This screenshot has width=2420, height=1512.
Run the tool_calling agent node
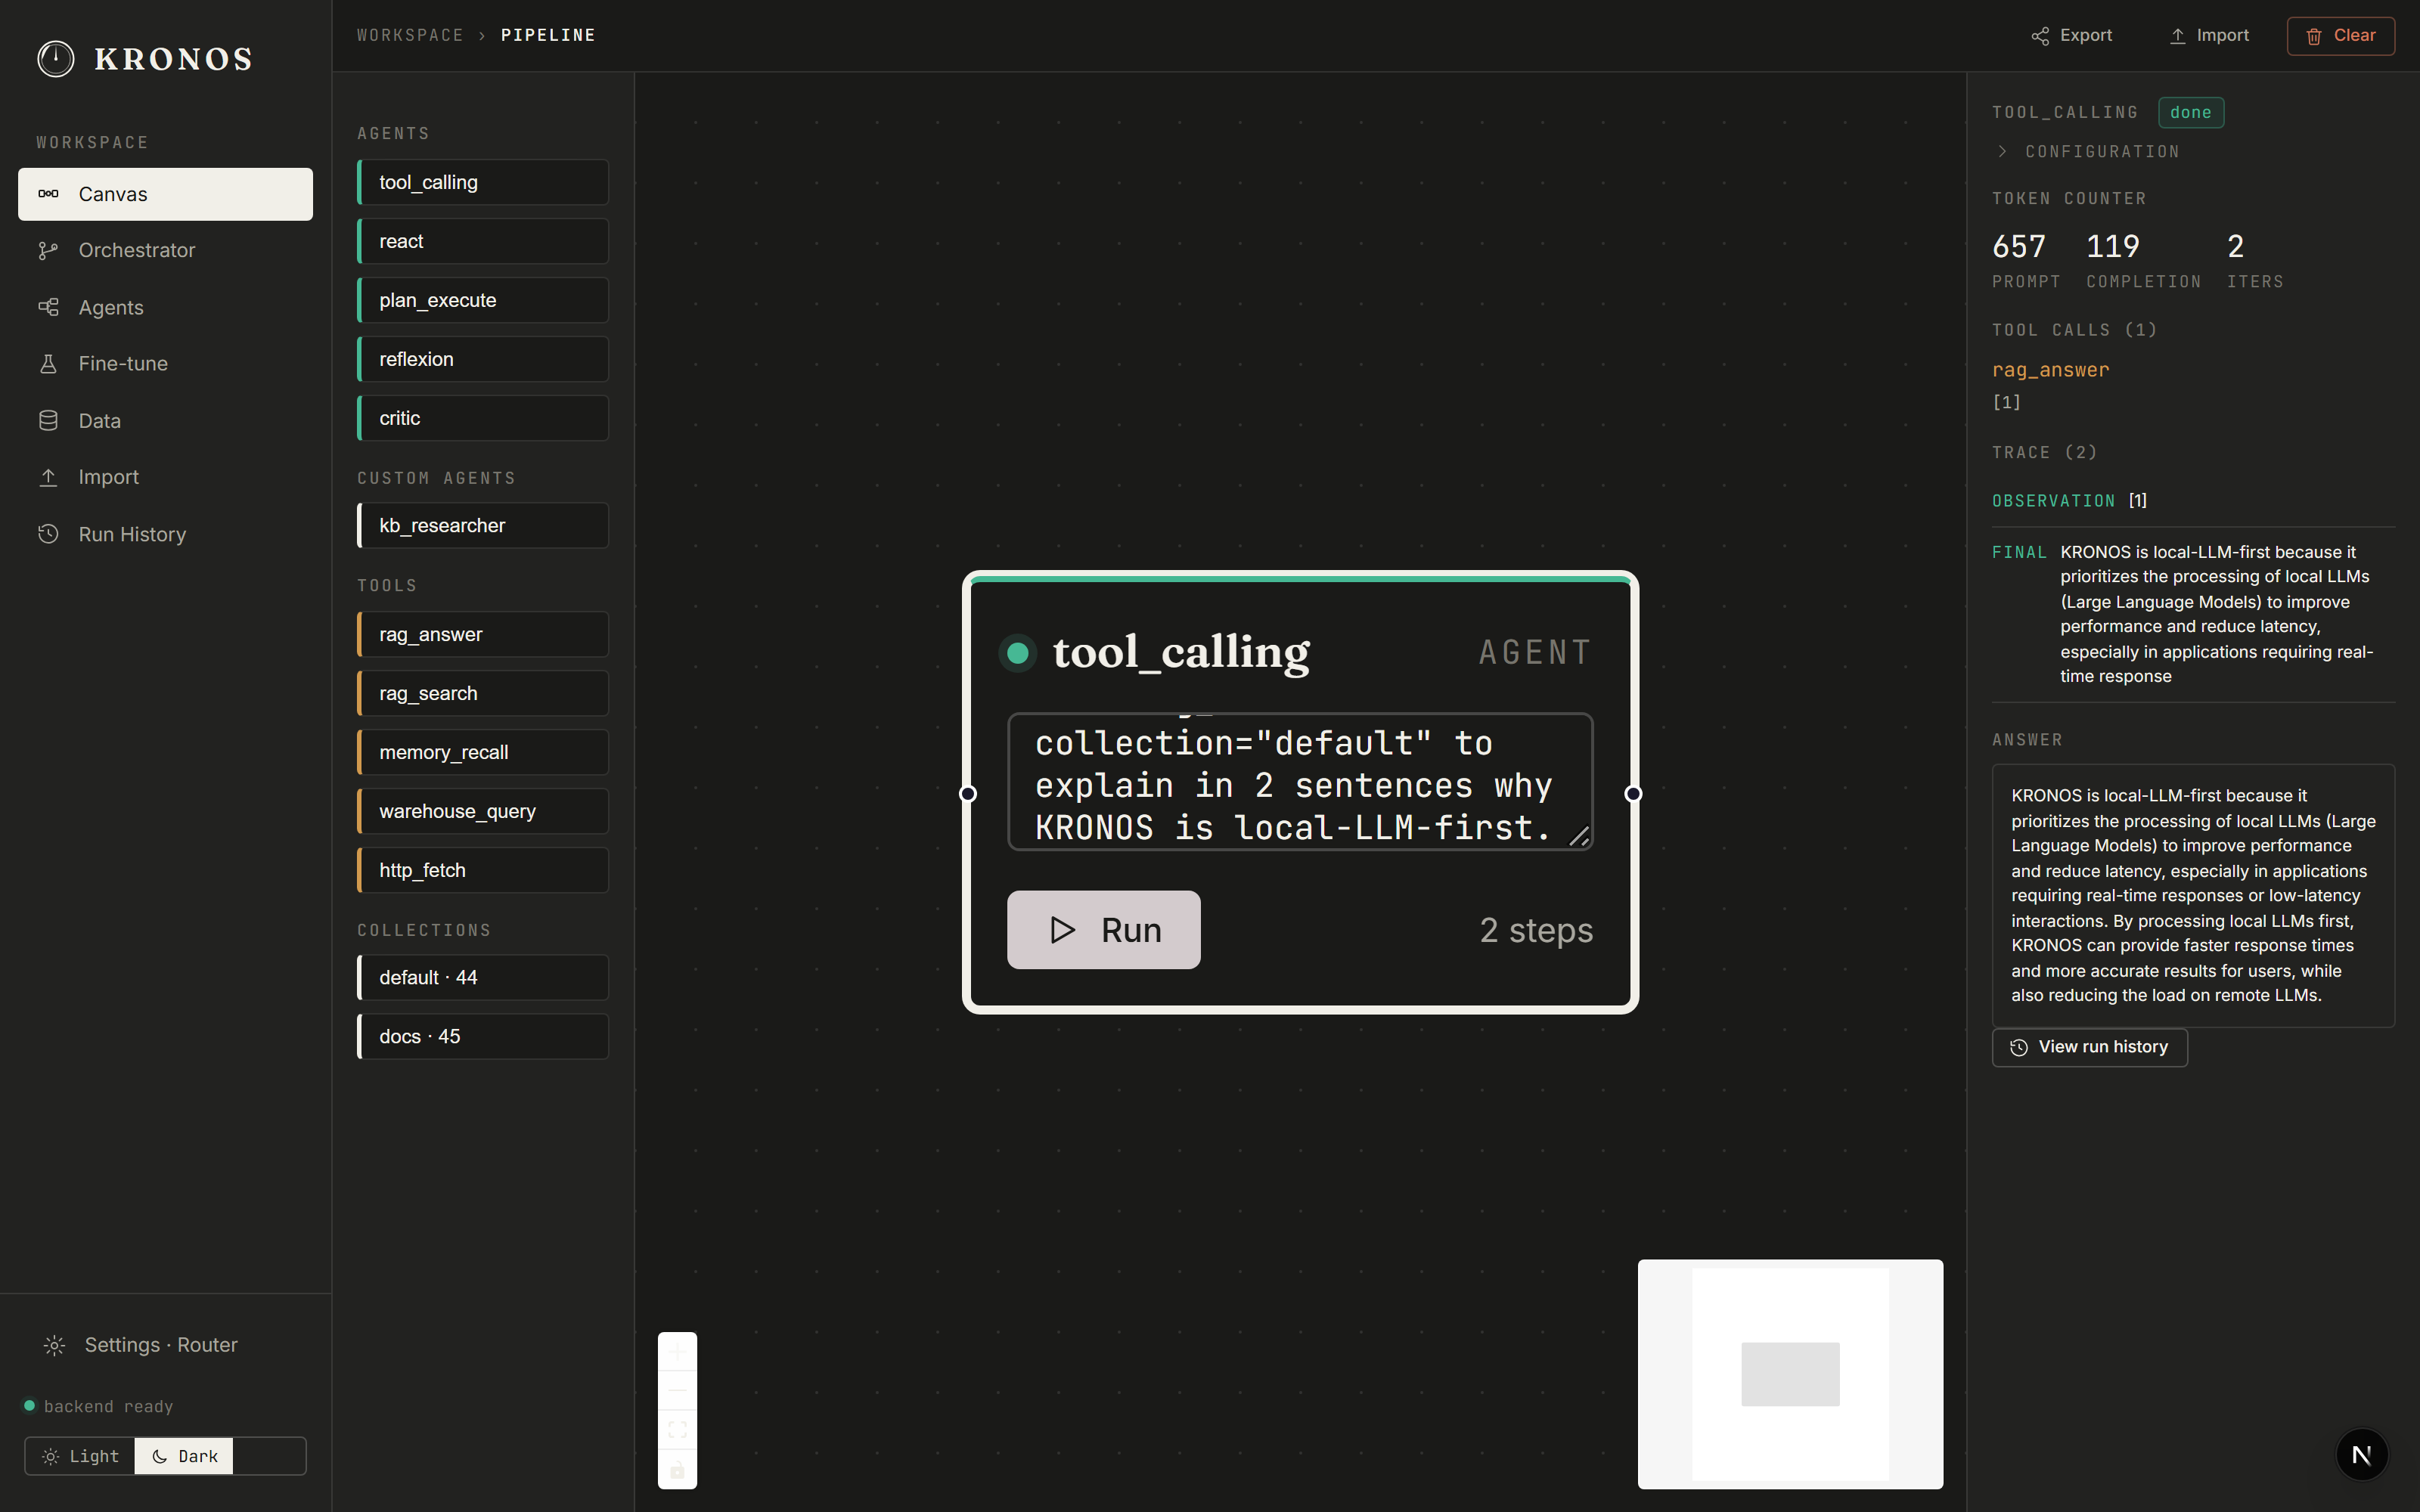click(1103, 930)
